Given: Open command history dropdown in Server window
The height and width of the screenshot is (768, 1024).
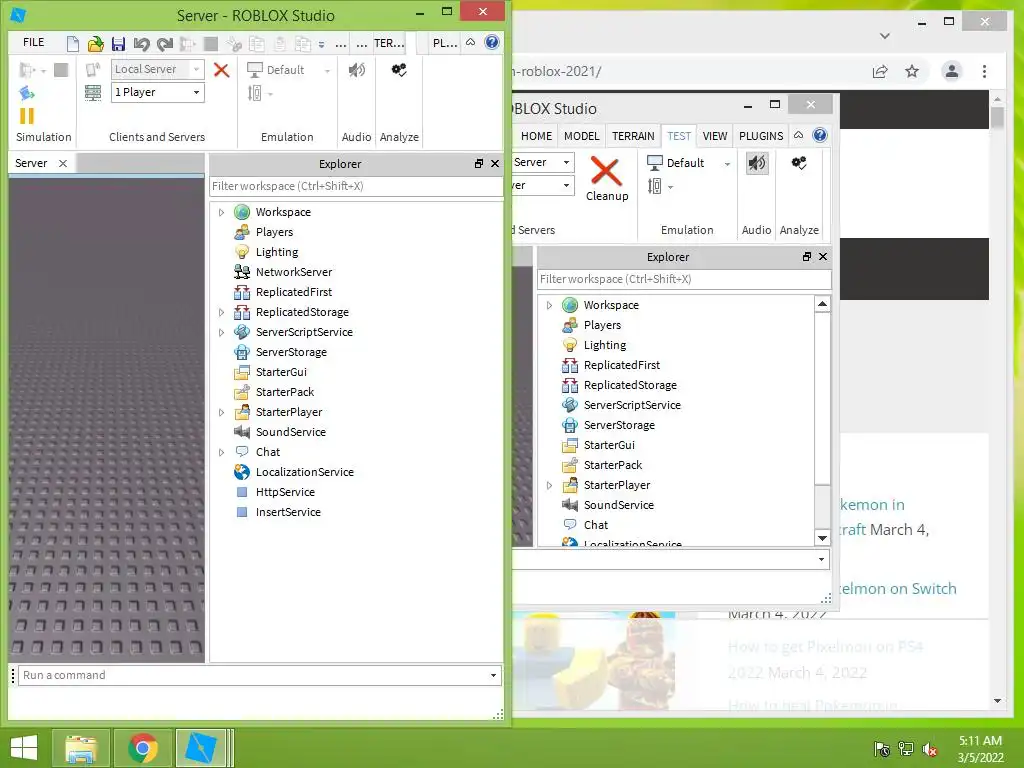Looking at the screenshot, I should tap(494, 675).
